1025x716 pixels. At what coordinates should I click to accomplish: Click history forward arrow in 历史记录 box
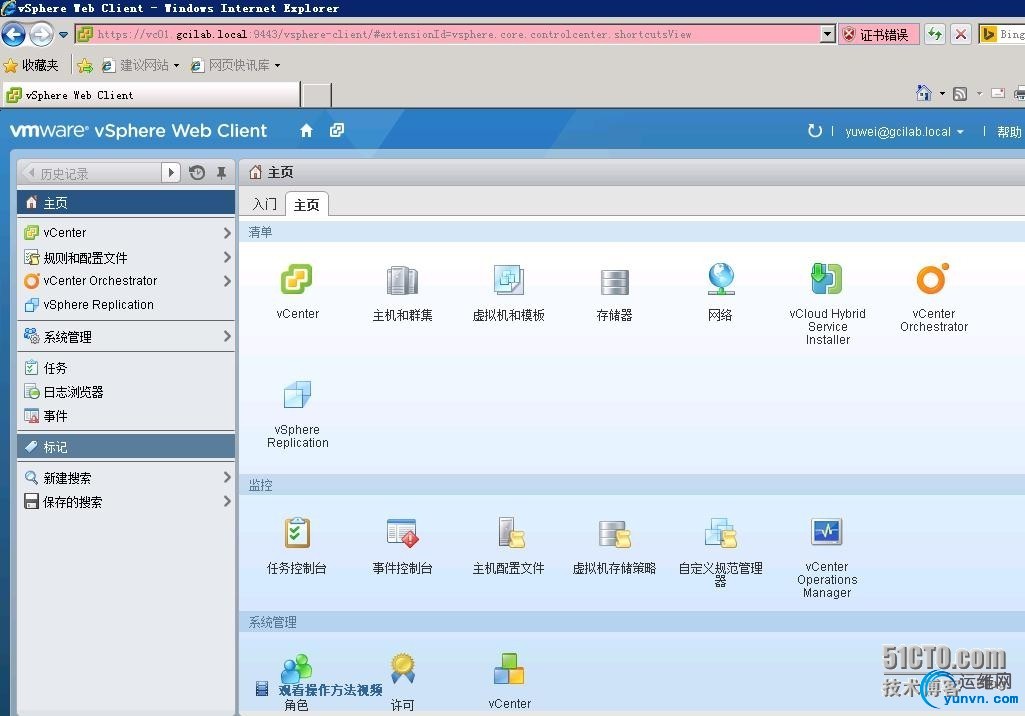tap(171, 173)
